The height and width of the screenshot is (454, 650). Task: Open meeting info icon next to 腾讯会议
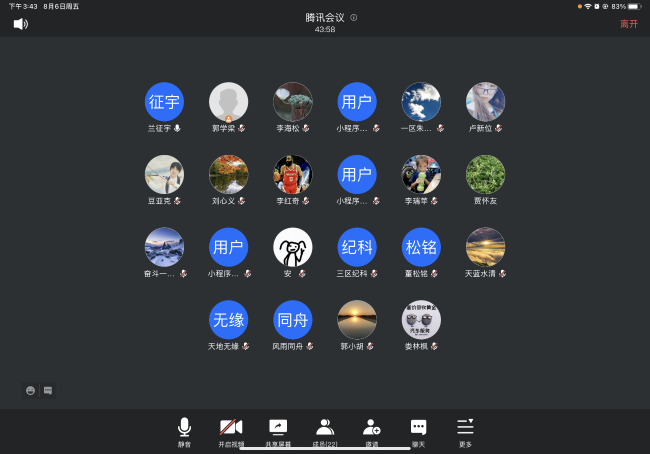(x=354, y=17)
